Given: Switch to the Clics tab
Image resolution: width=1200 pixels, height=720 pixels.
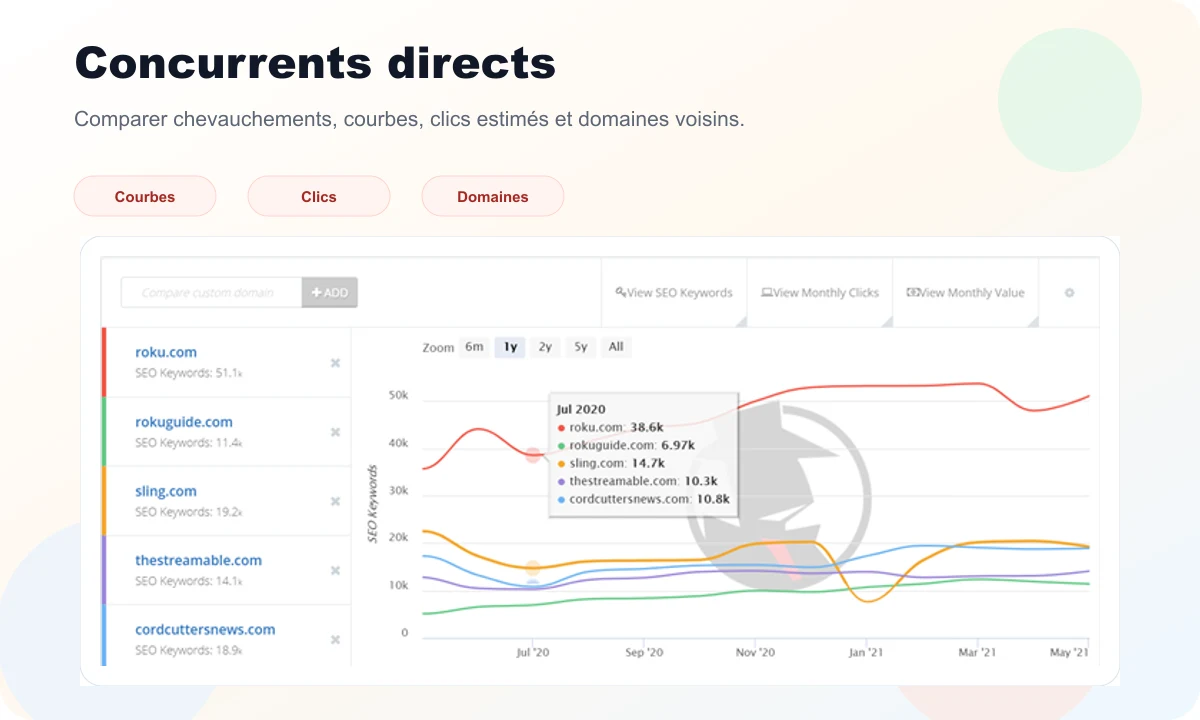Looking at the screenshot, I should pyautogui.click(x=319, y=196).
